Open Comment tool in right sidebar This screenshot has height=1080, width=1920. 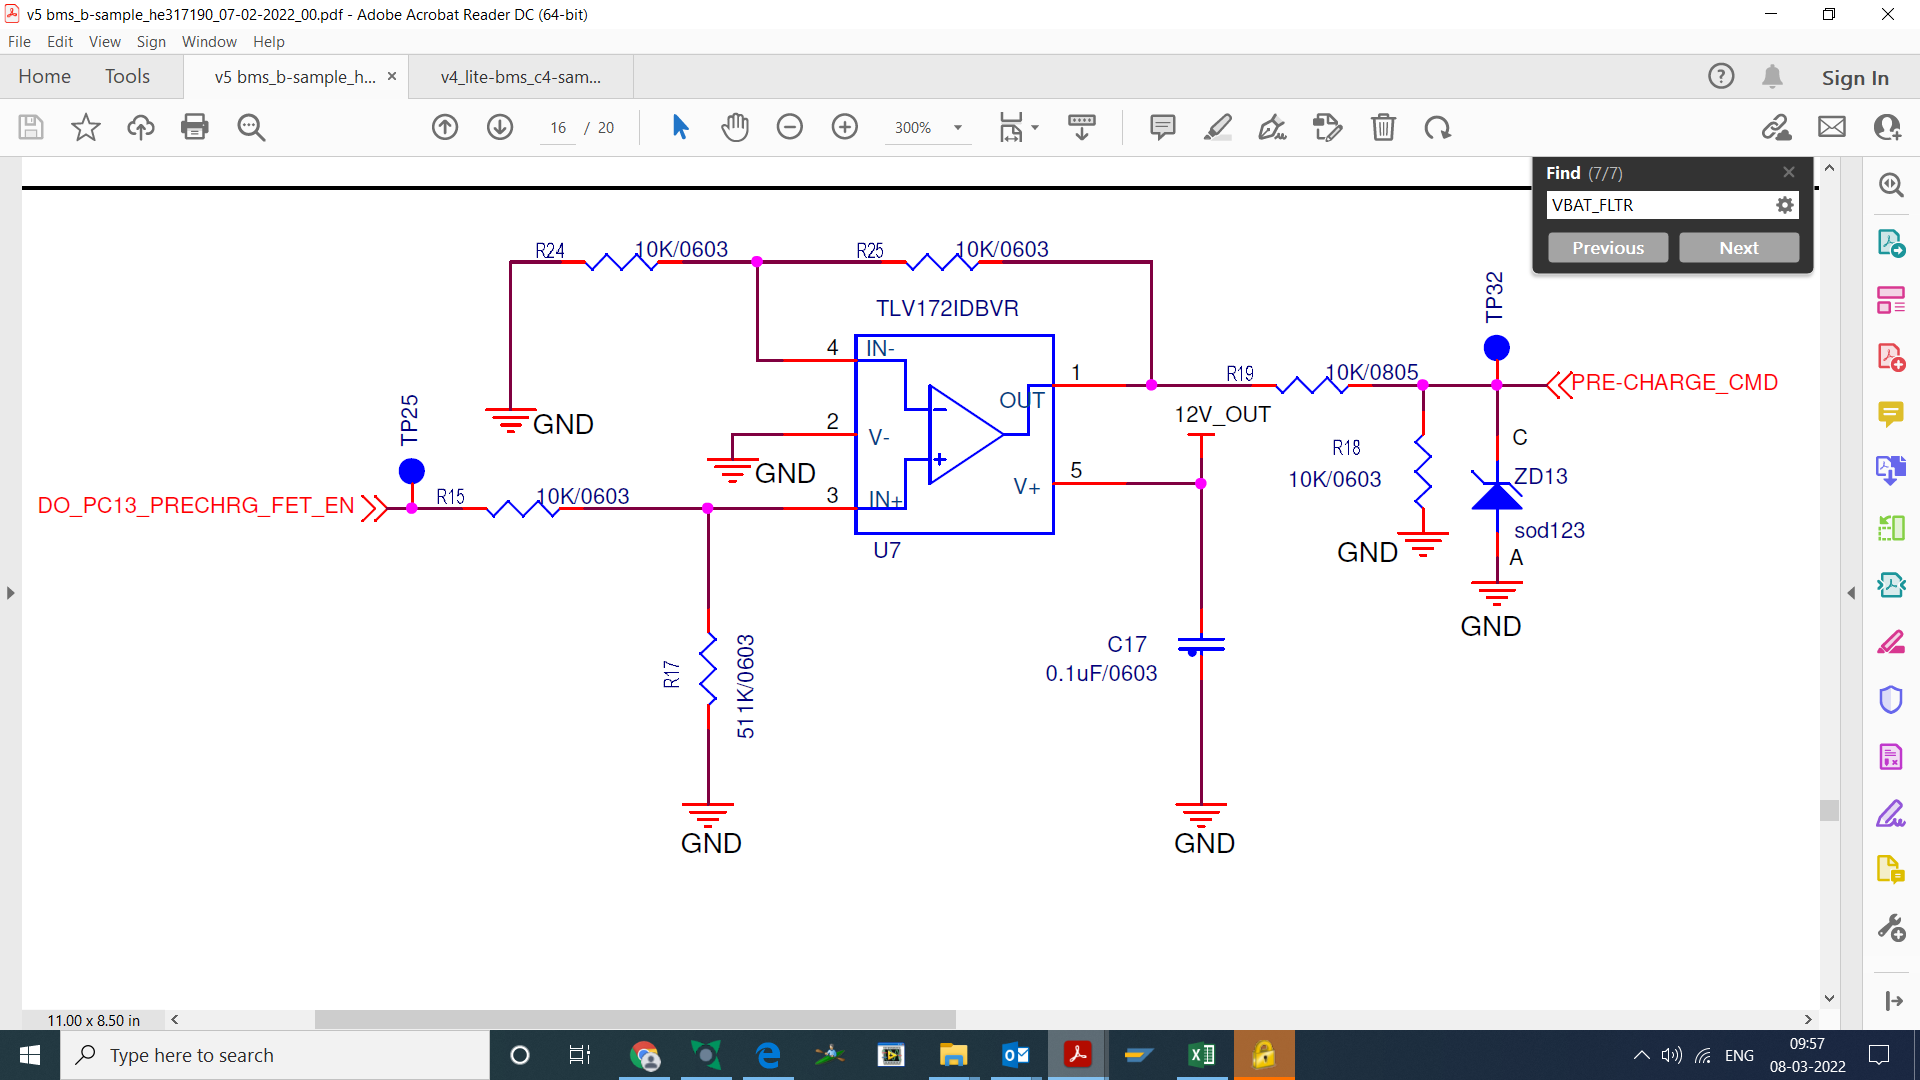(x=1891, y=413)
